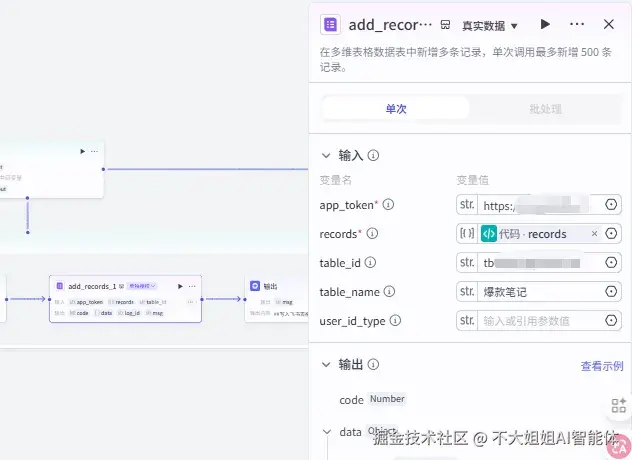
Task: Click the code Number output row
Action: [372, 399]
